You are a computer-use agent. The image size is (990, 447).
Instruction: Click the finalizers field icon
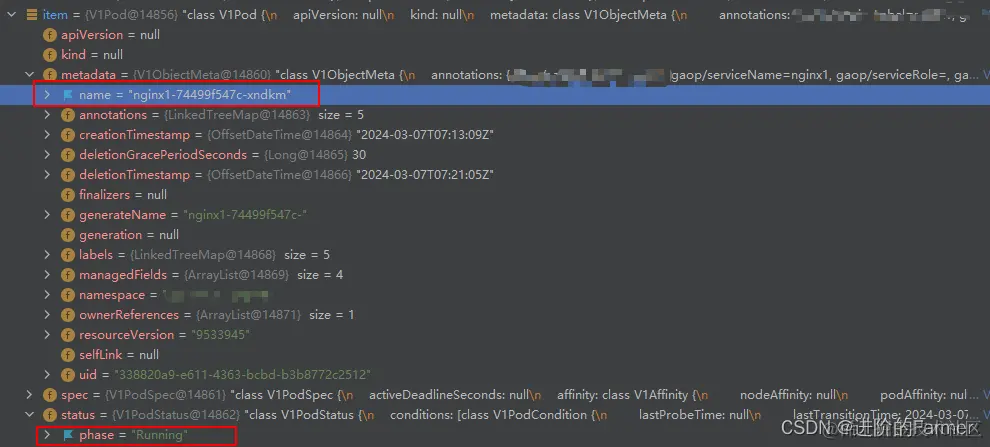tap(68, 195)
